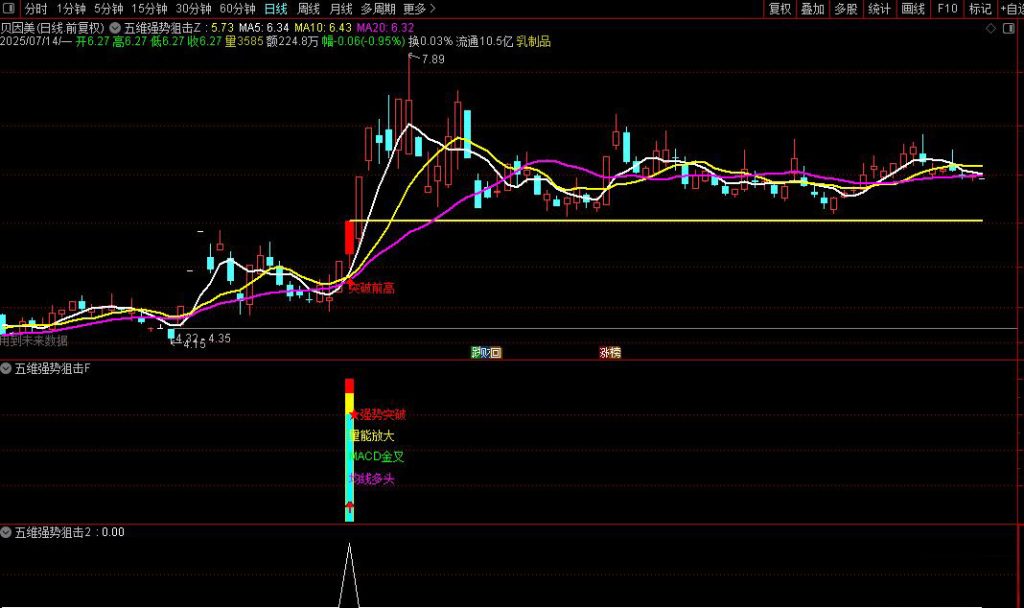The height and width of the screenshot is (608, 1024).
Task: Expand the 五维强势狙击2 indicator menu
Action: click(7, 533)
